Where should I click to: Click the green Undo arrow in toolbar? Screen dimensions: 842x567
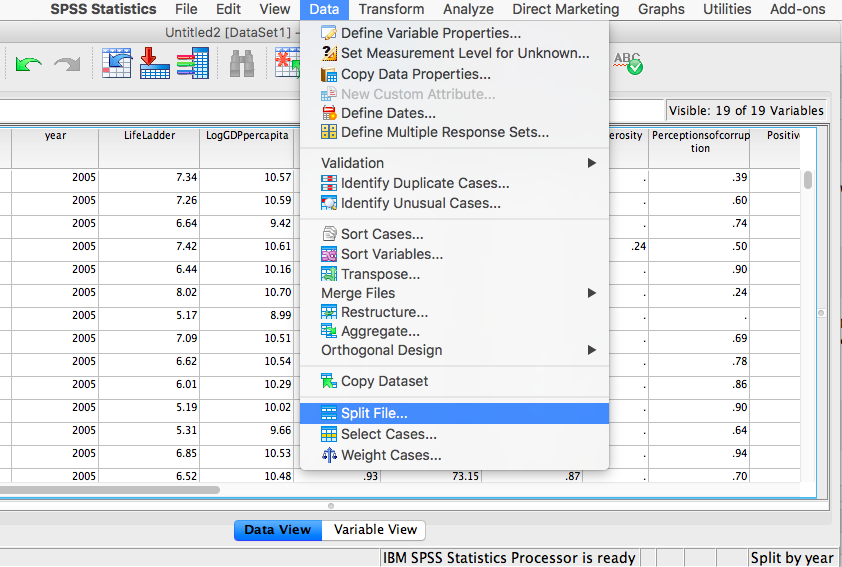point(28,64)
